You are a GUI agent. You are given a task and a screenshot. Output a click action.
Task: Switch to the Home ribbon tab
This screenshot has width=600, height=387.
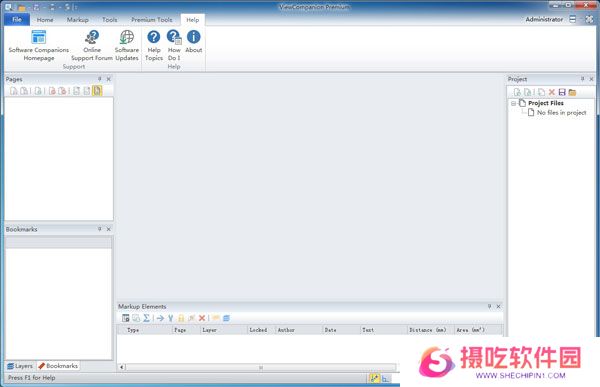point(45,20)
